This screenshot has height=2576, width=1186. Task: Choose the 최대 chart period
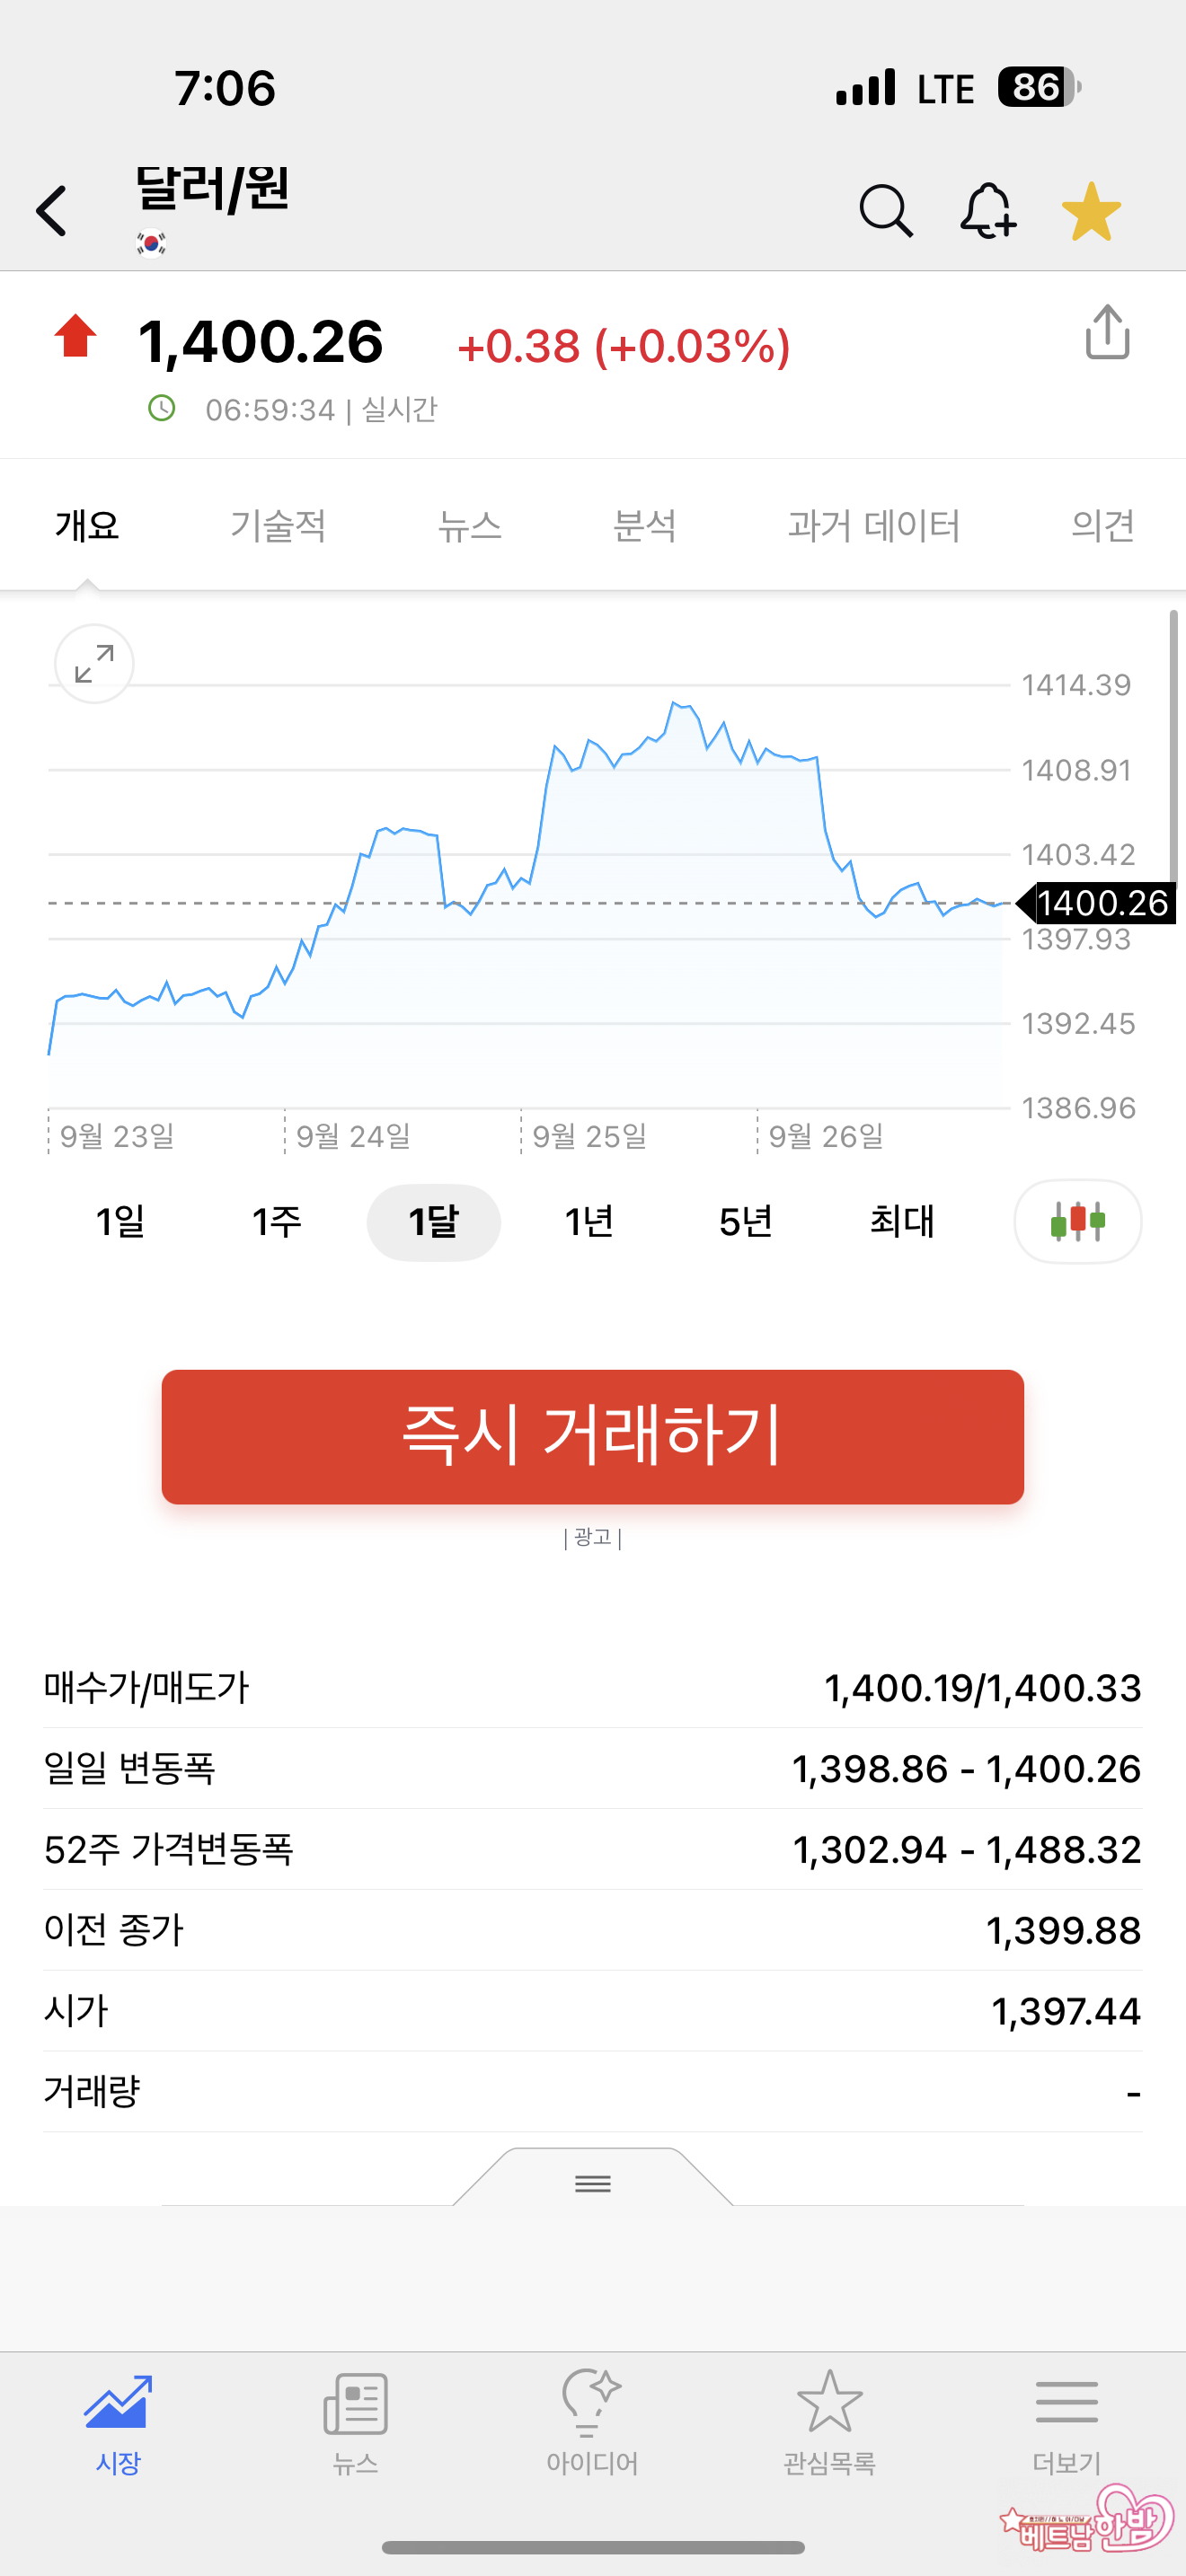(x=901, y=1222)
